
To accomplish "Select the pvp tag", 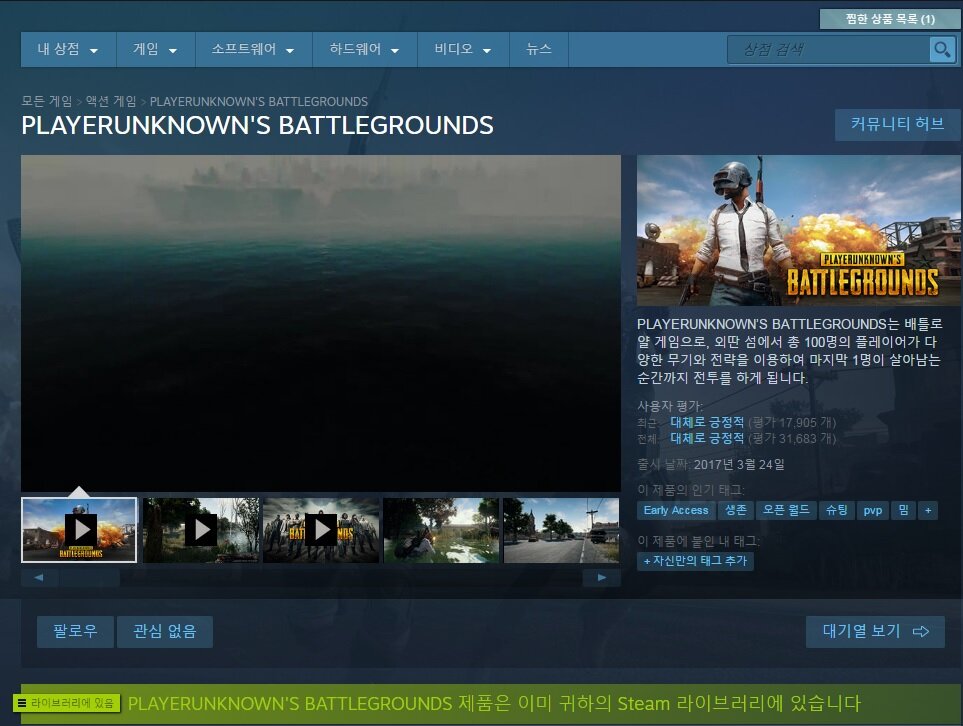I will (x=873, y=510).
